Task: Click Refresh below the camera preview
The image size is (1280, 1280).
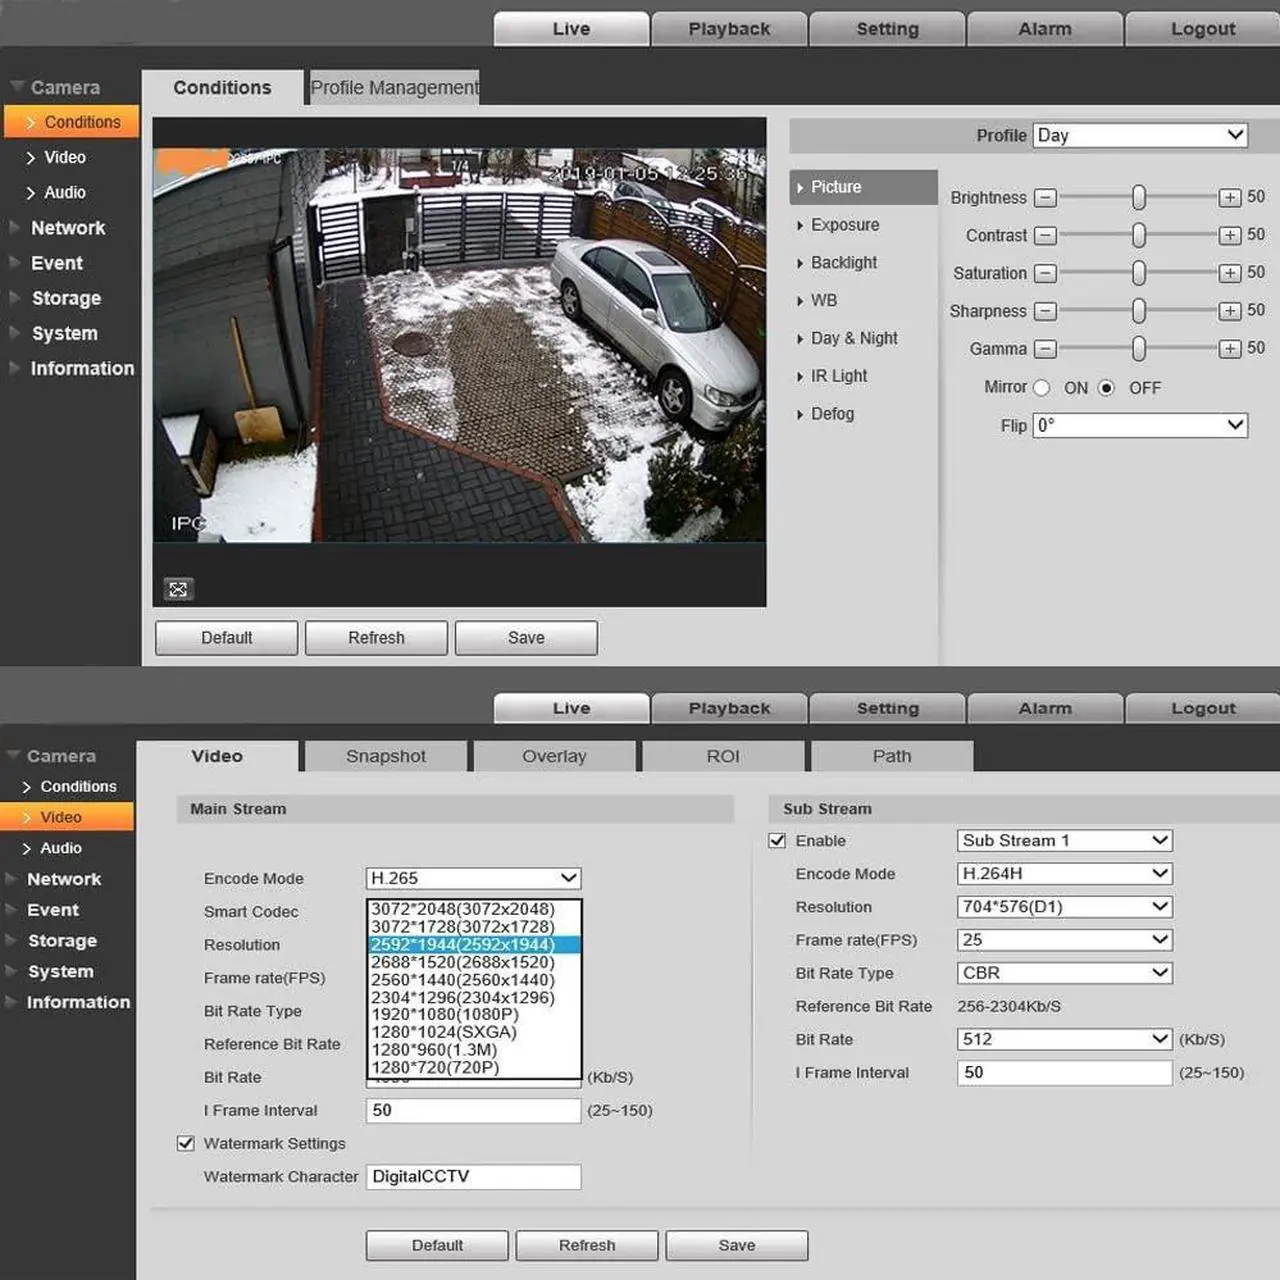Action: pyautogui.click(x=376, y=638)
